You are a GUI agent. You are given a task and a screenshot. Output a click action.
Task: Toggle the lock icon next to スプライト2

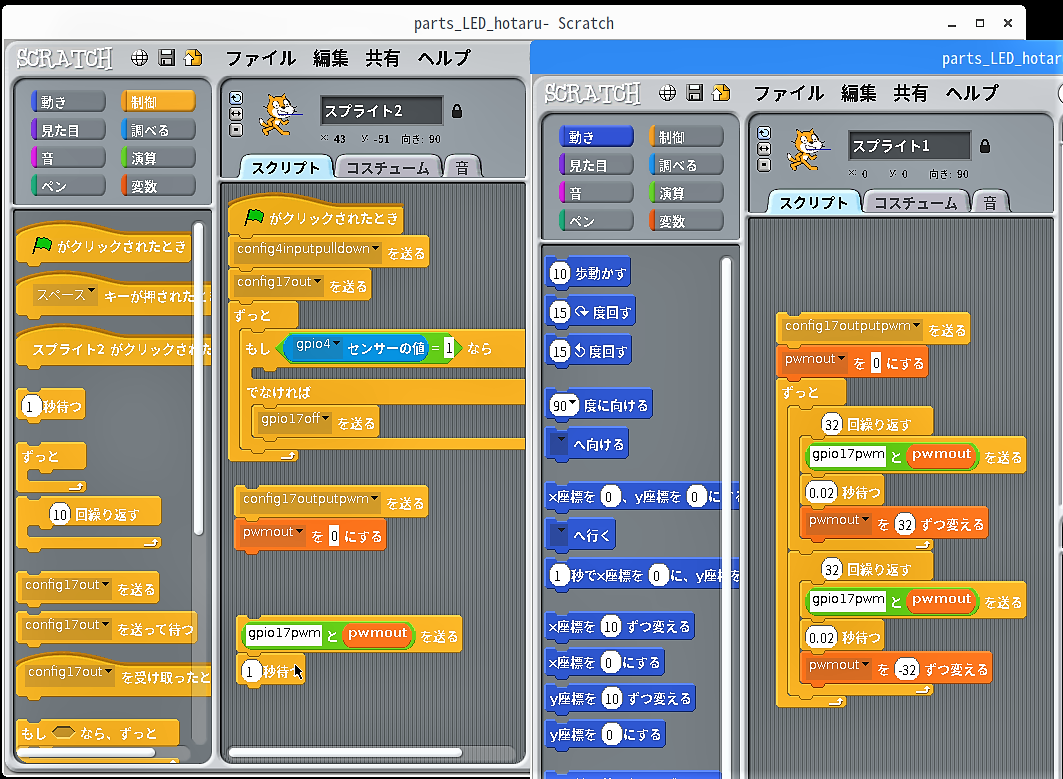point(457,111)
